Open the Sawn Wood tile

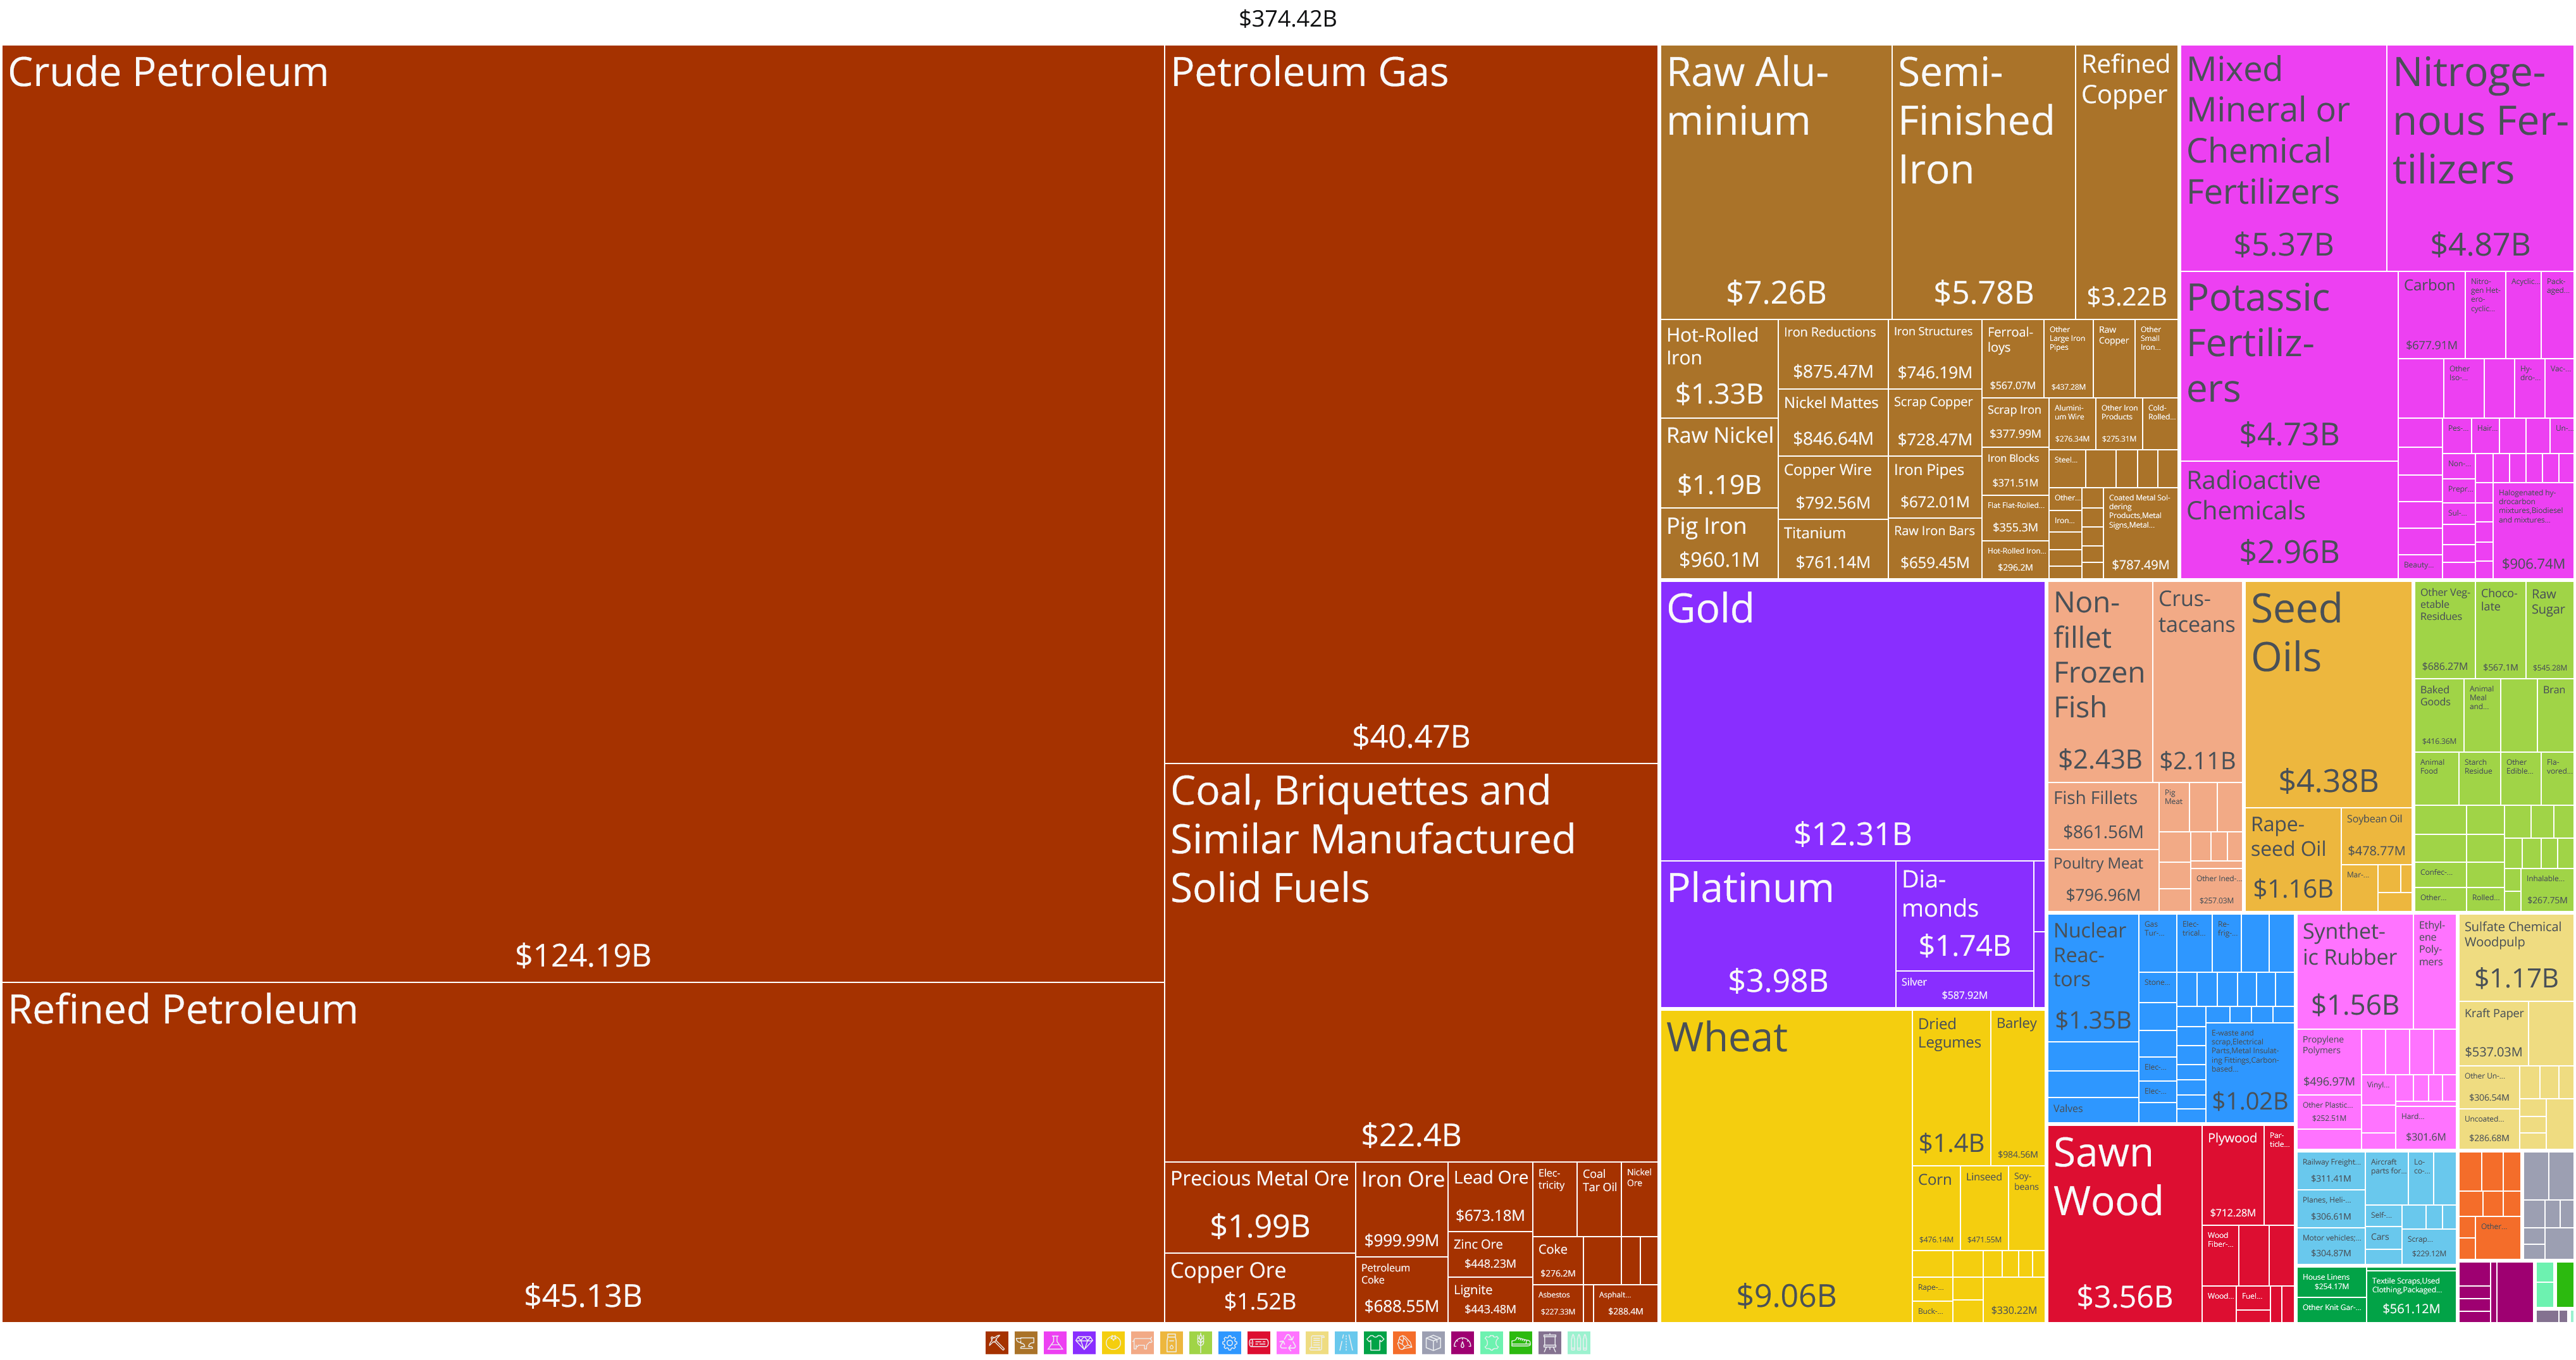2124,1224
